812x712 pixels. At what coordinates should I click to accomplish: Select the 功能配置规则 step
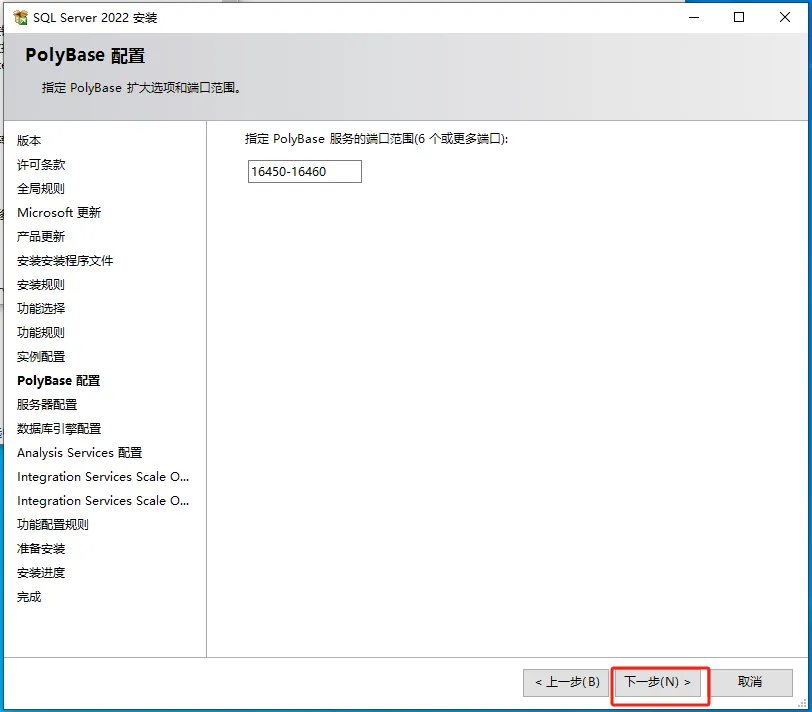click(53, 525)
